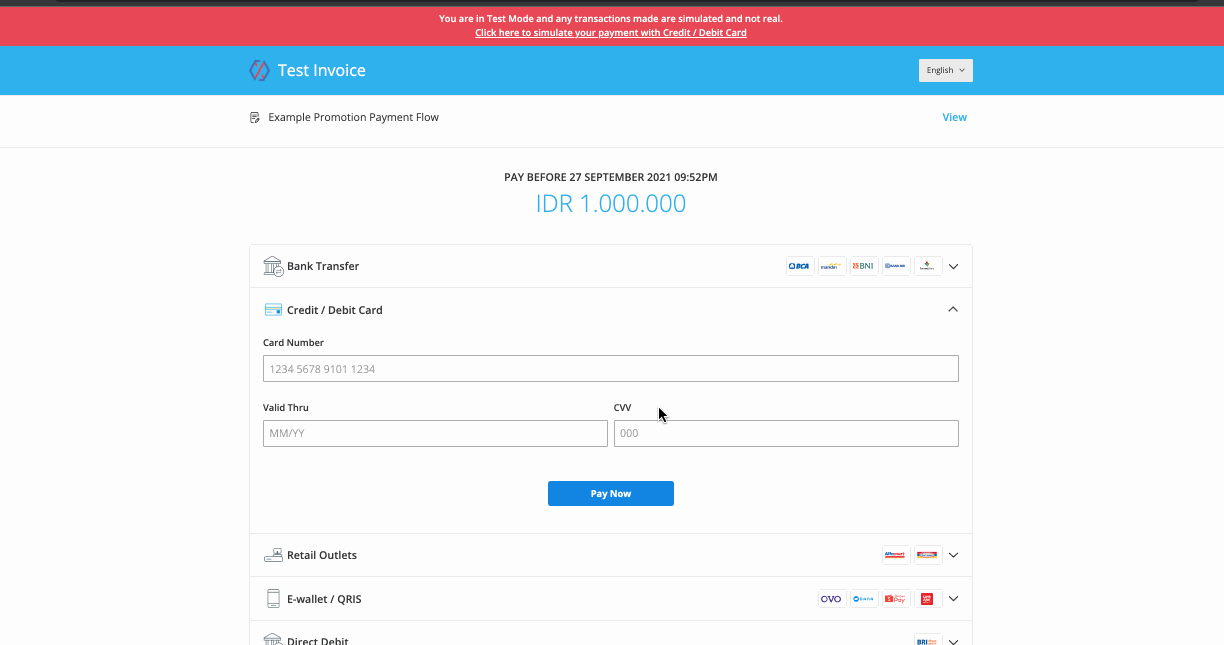Expand the Retail Outlets chevron

tap(953, 555)
